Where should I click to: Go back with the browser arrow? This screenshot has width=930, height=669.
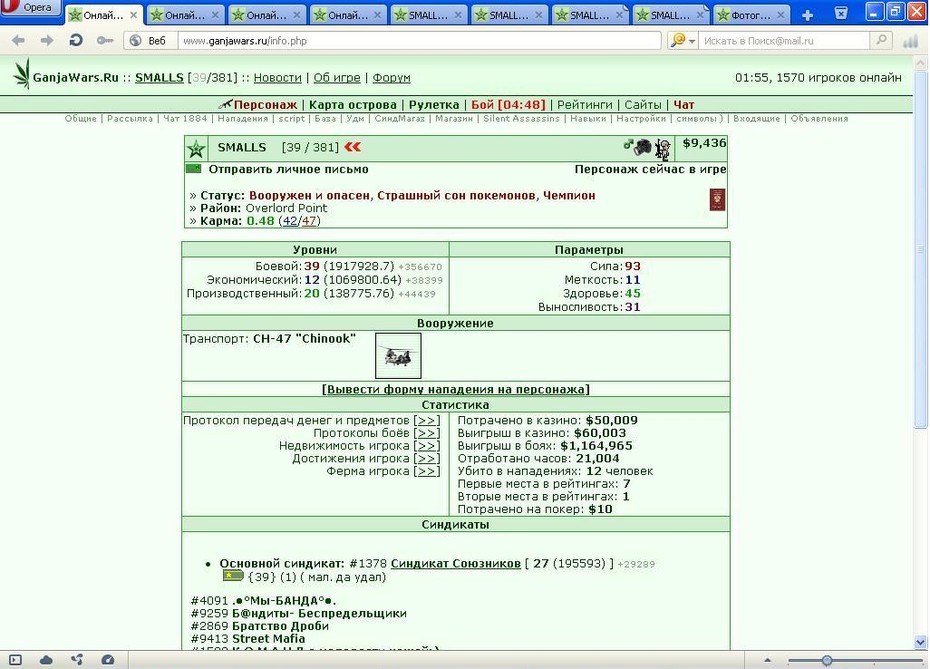coord(18,40)
